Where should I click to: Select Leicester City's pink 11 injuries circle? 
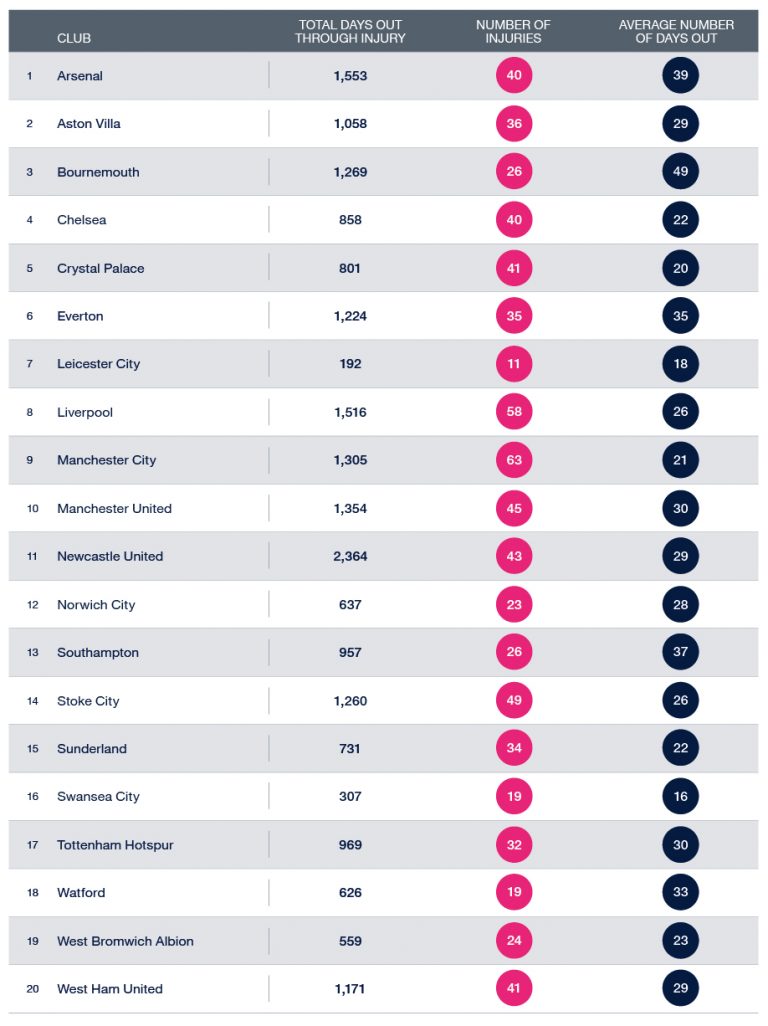(514, 364)
